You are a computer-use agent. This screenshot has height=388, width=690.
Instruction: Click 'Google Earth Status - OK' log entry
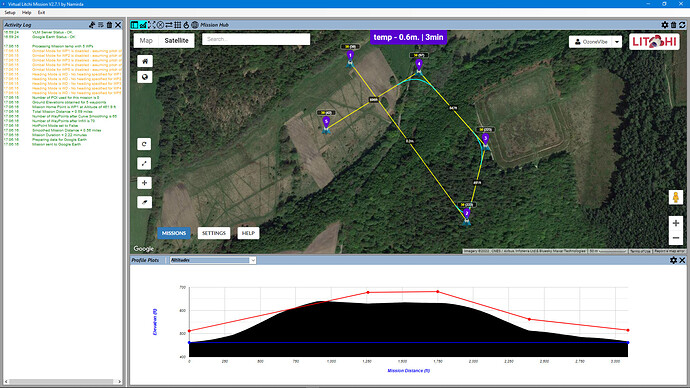53,37
